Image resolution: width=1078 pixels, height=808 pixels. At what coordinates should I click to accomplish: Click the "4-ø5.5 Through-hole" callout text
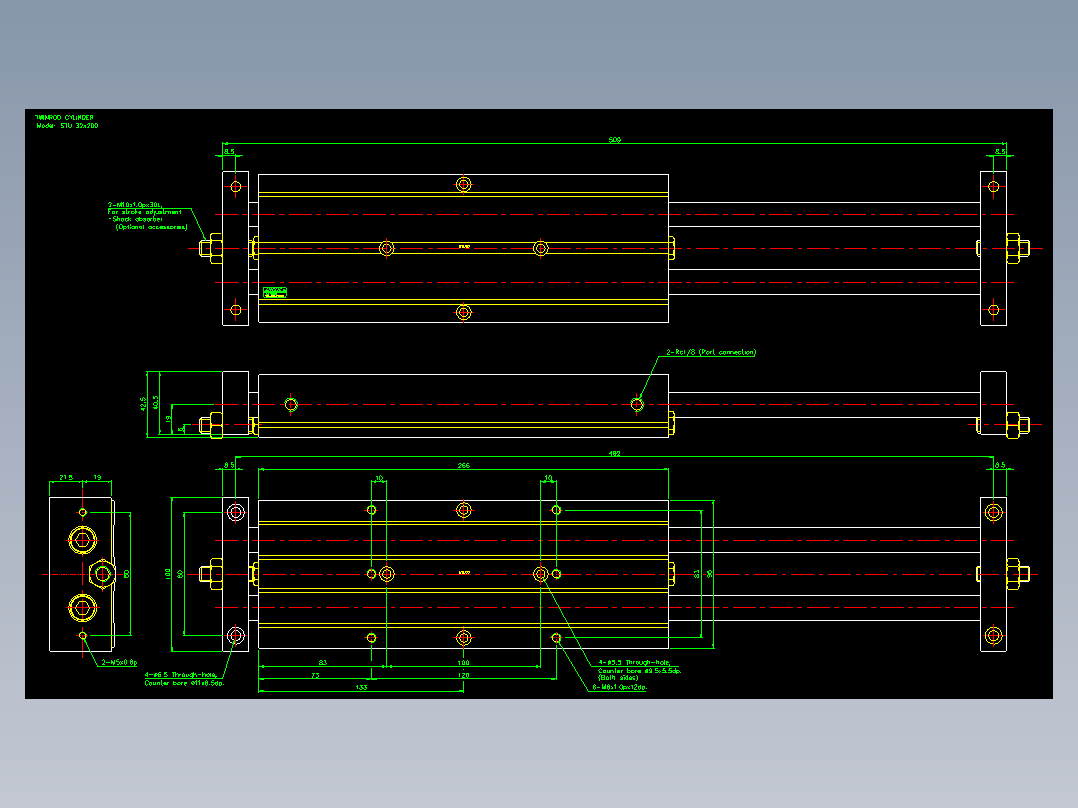[x=634, y=663]
